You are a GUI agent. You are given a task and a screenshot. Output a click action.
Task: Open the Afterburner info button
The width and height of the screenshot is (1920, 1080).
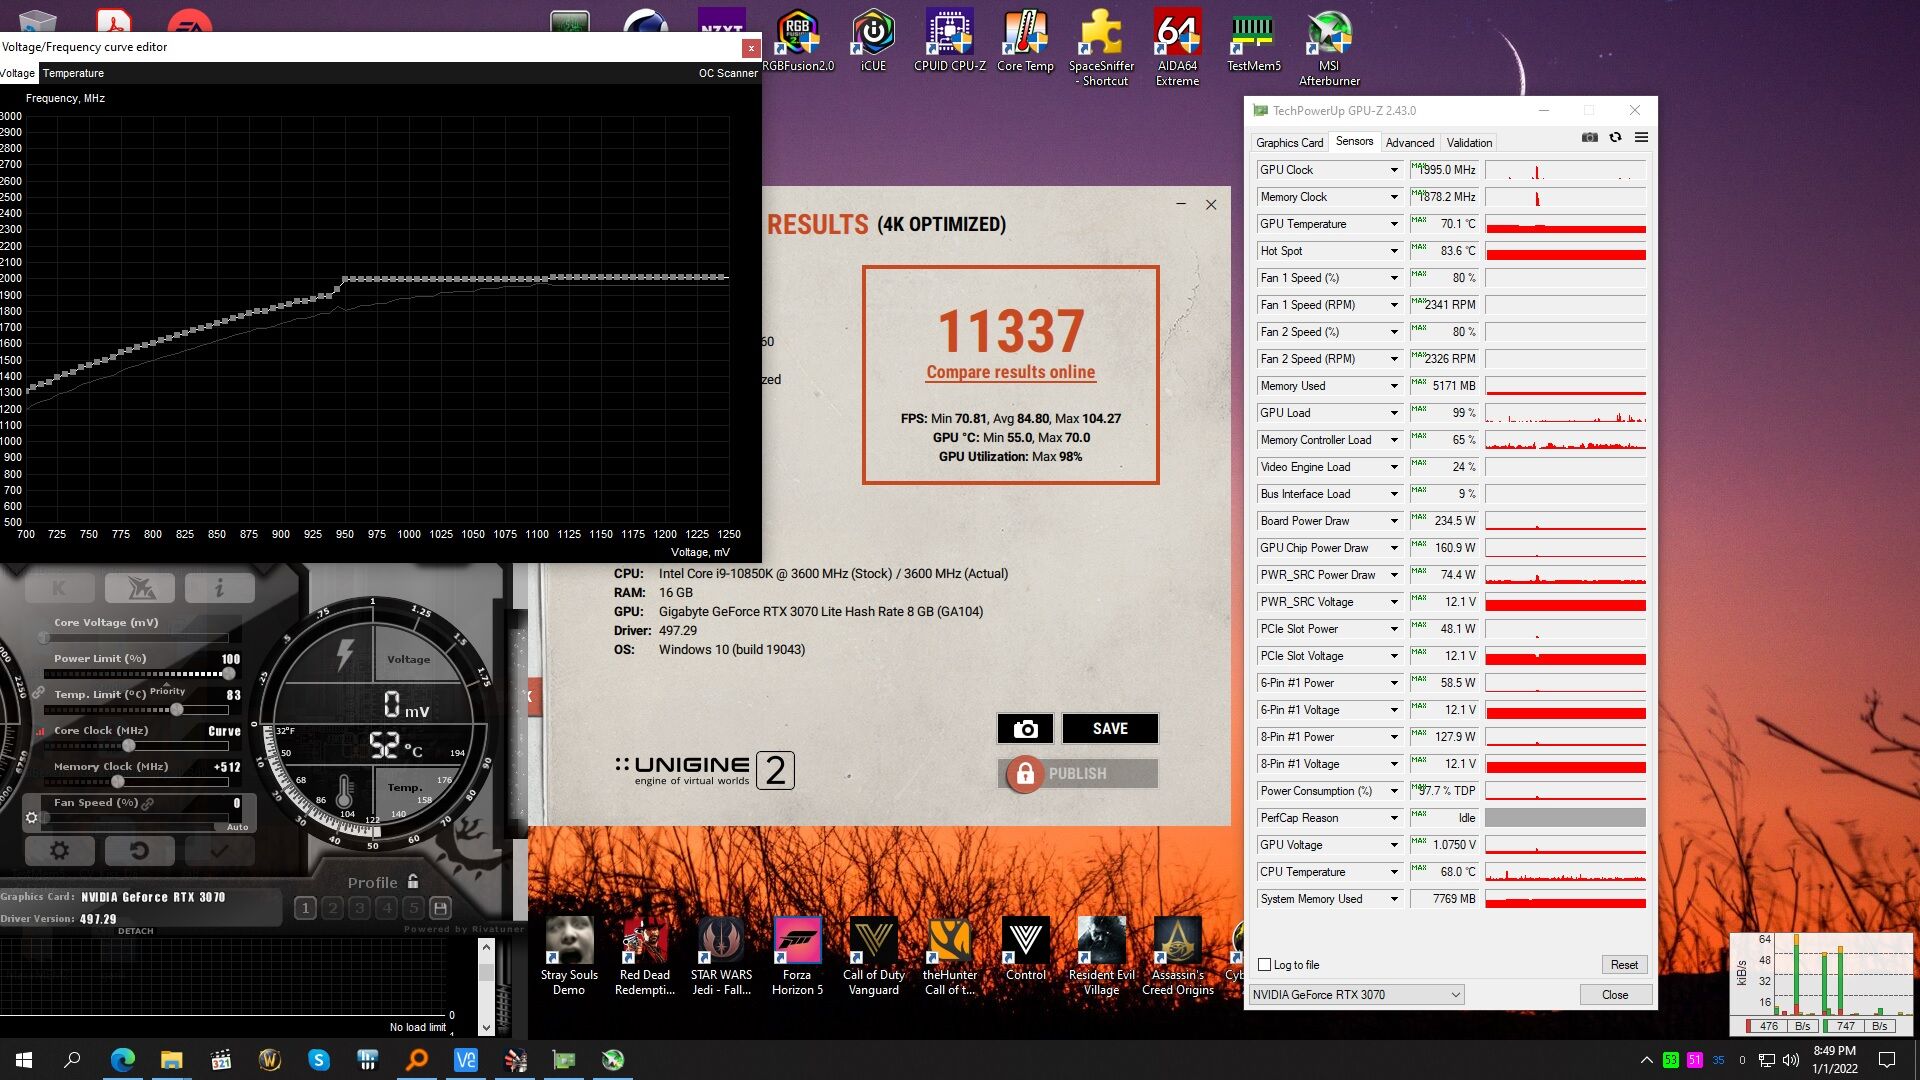(219, 588)
